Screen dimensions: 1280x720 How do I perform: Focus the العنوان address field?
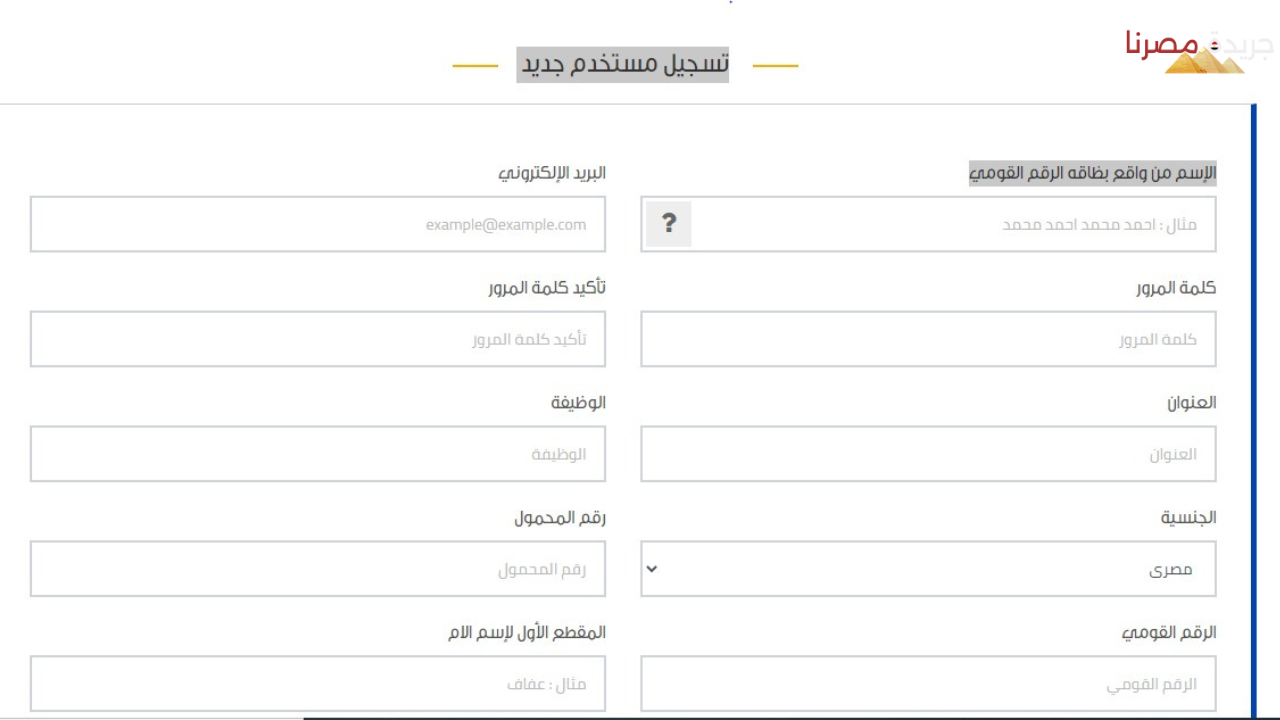click(929, 454)
